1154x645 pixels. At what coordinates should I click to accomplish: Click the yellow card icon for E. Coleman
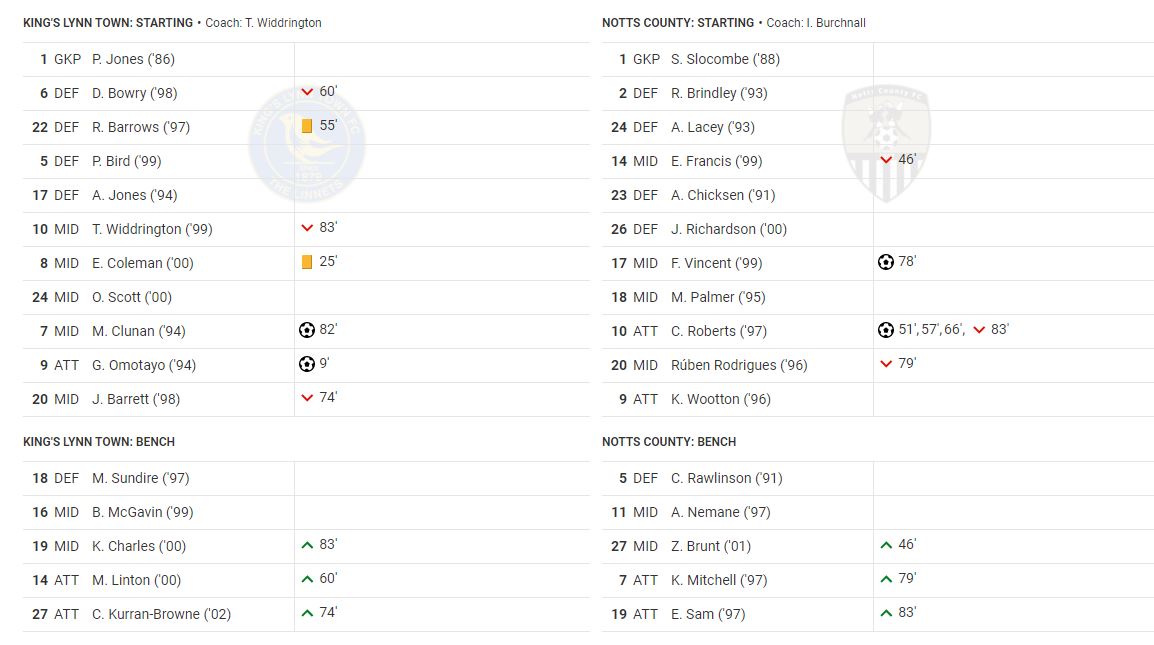[307, 262]
